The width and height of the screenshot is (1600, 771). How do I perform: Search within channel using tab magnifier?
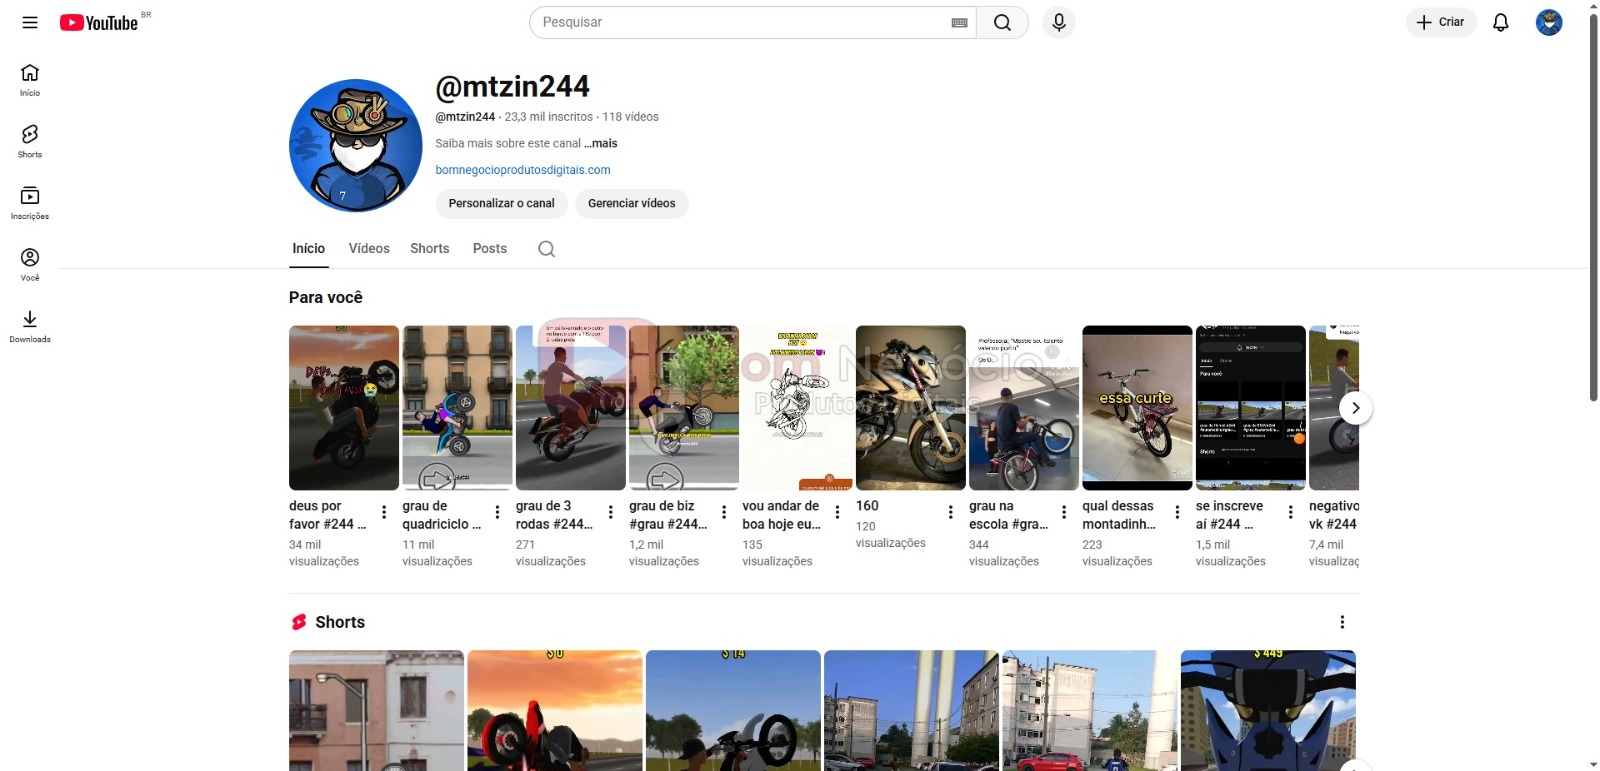[546, 249]
